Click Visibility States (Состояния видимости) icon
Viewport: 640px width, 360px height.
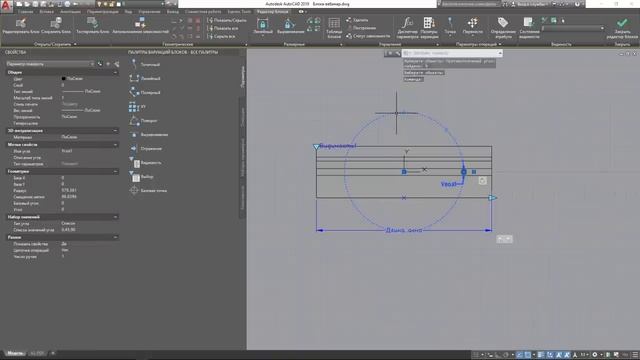(529, 23)
